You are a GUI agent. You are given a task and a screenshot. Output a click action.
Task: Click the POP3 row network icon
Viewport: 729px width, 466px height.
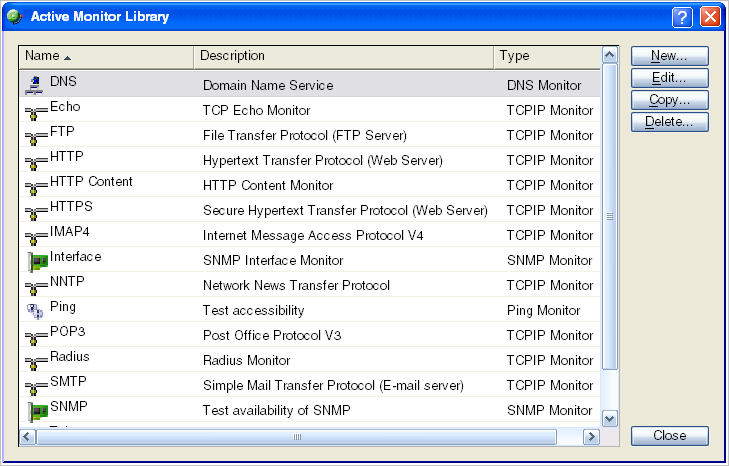tap(36, 337)
